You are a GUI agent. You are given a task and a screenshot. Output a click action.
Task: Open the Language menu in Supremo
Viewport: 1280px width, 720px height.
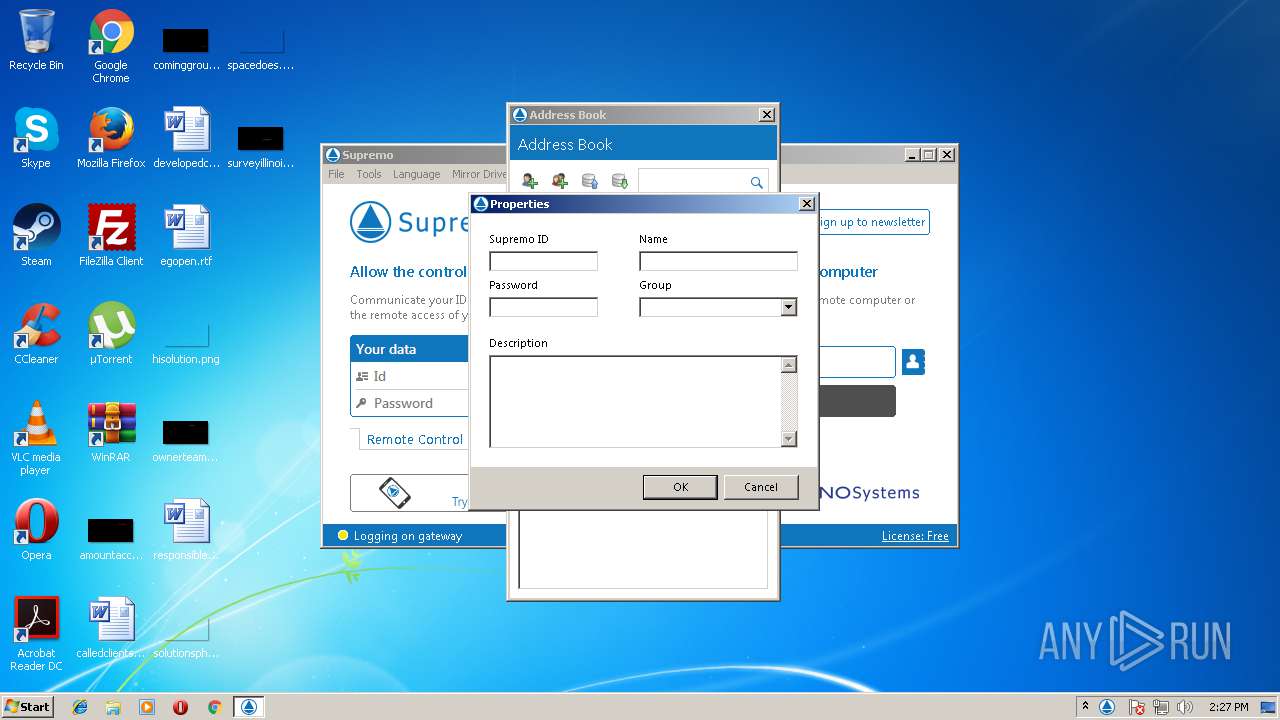click(416, 174)
